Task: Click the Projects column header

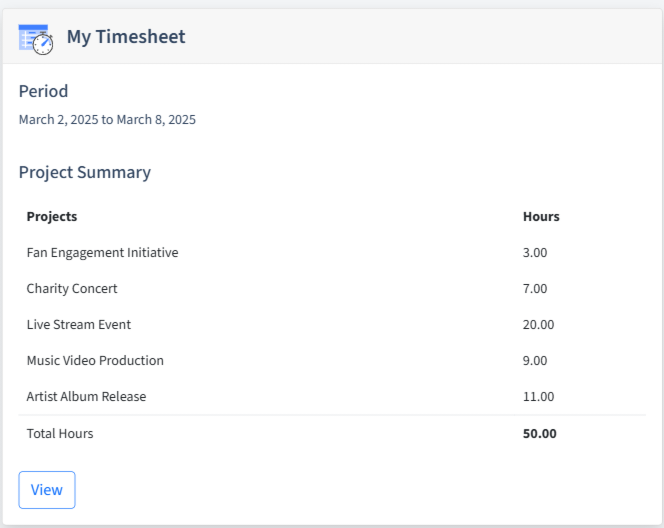Action: 52,216
